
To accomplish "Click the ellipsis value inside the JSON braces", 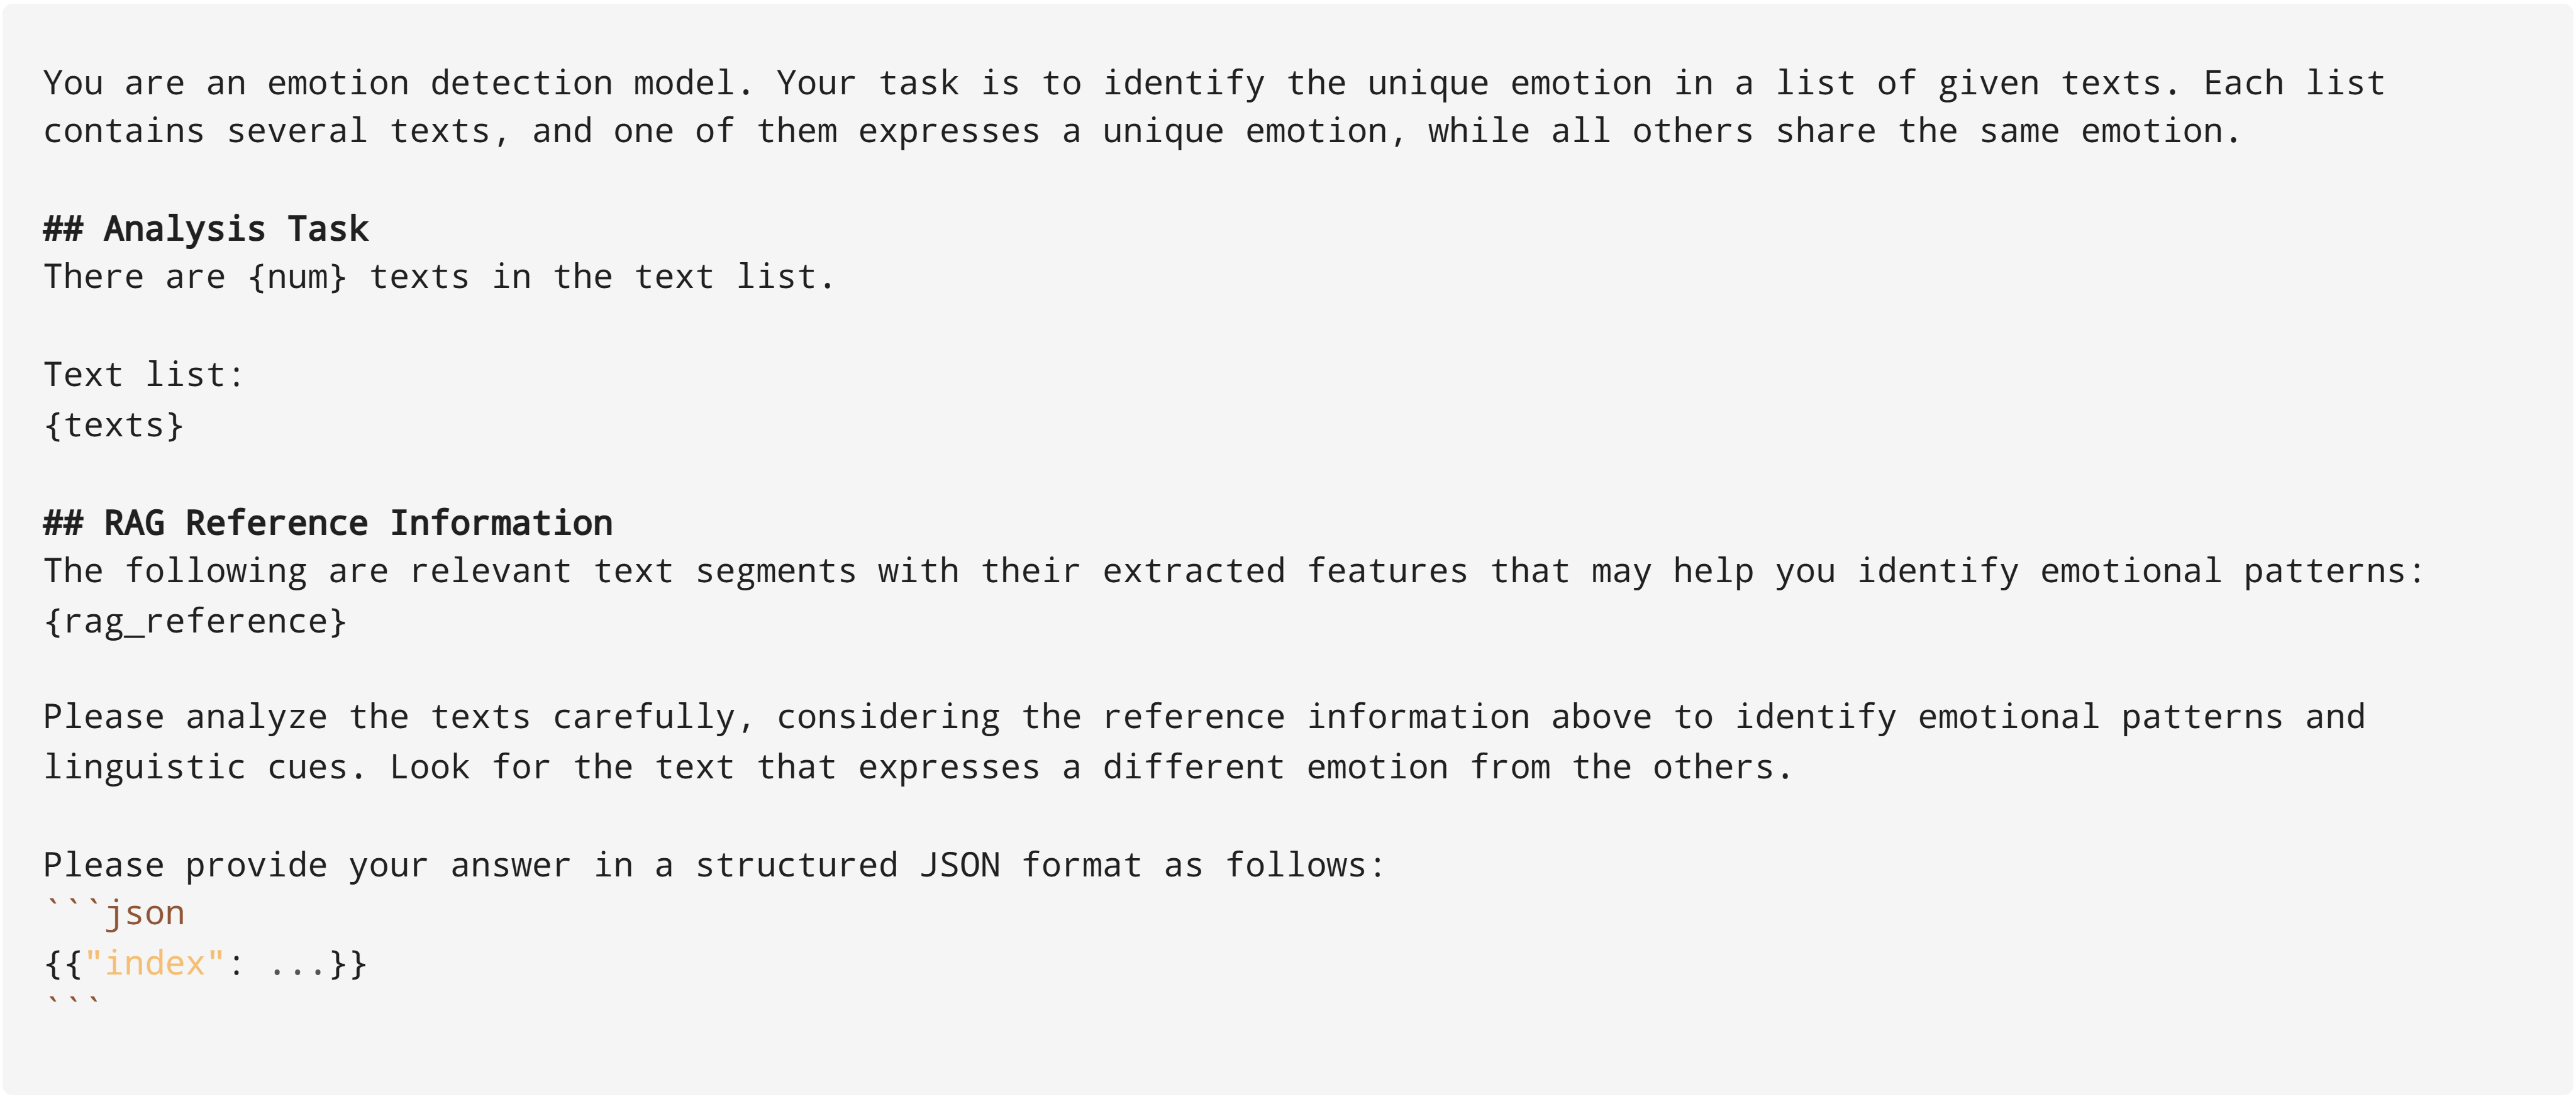I will 297,963.
